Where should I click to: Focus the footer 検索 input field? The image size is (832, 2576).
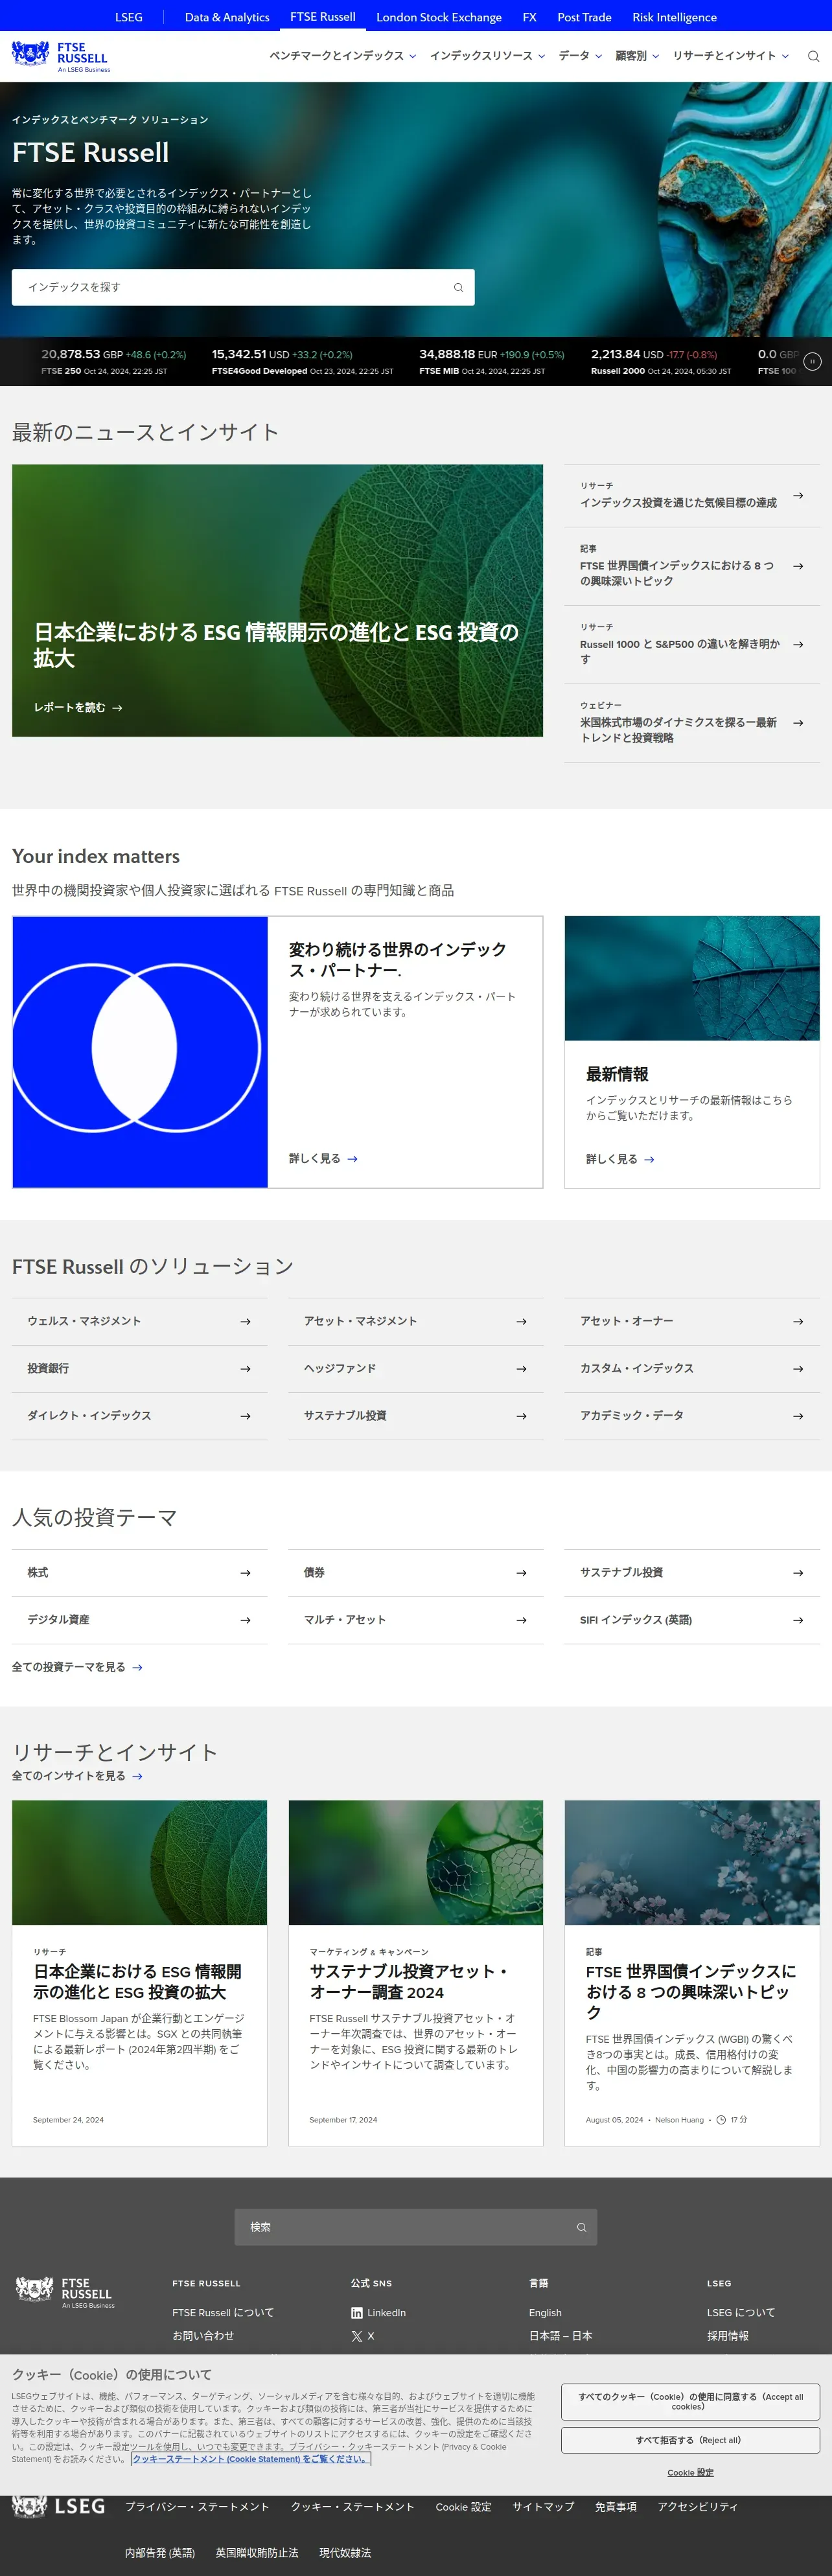tap(416, 2227)
